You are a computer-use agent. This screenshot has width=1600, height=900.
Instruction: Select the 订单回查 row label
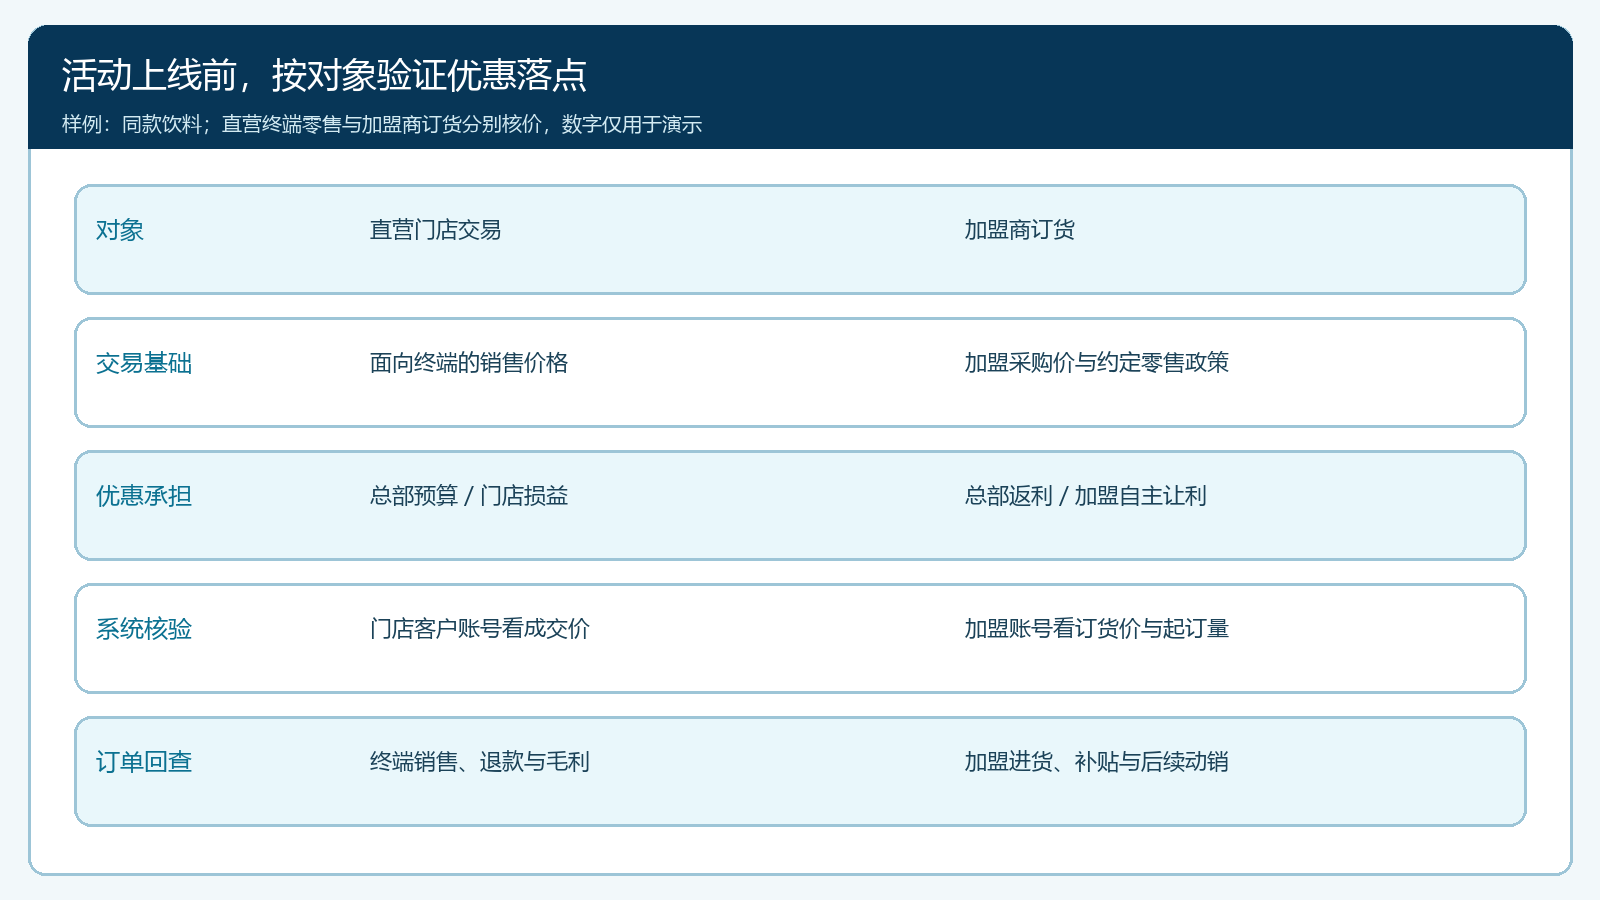tap(144, 762)
